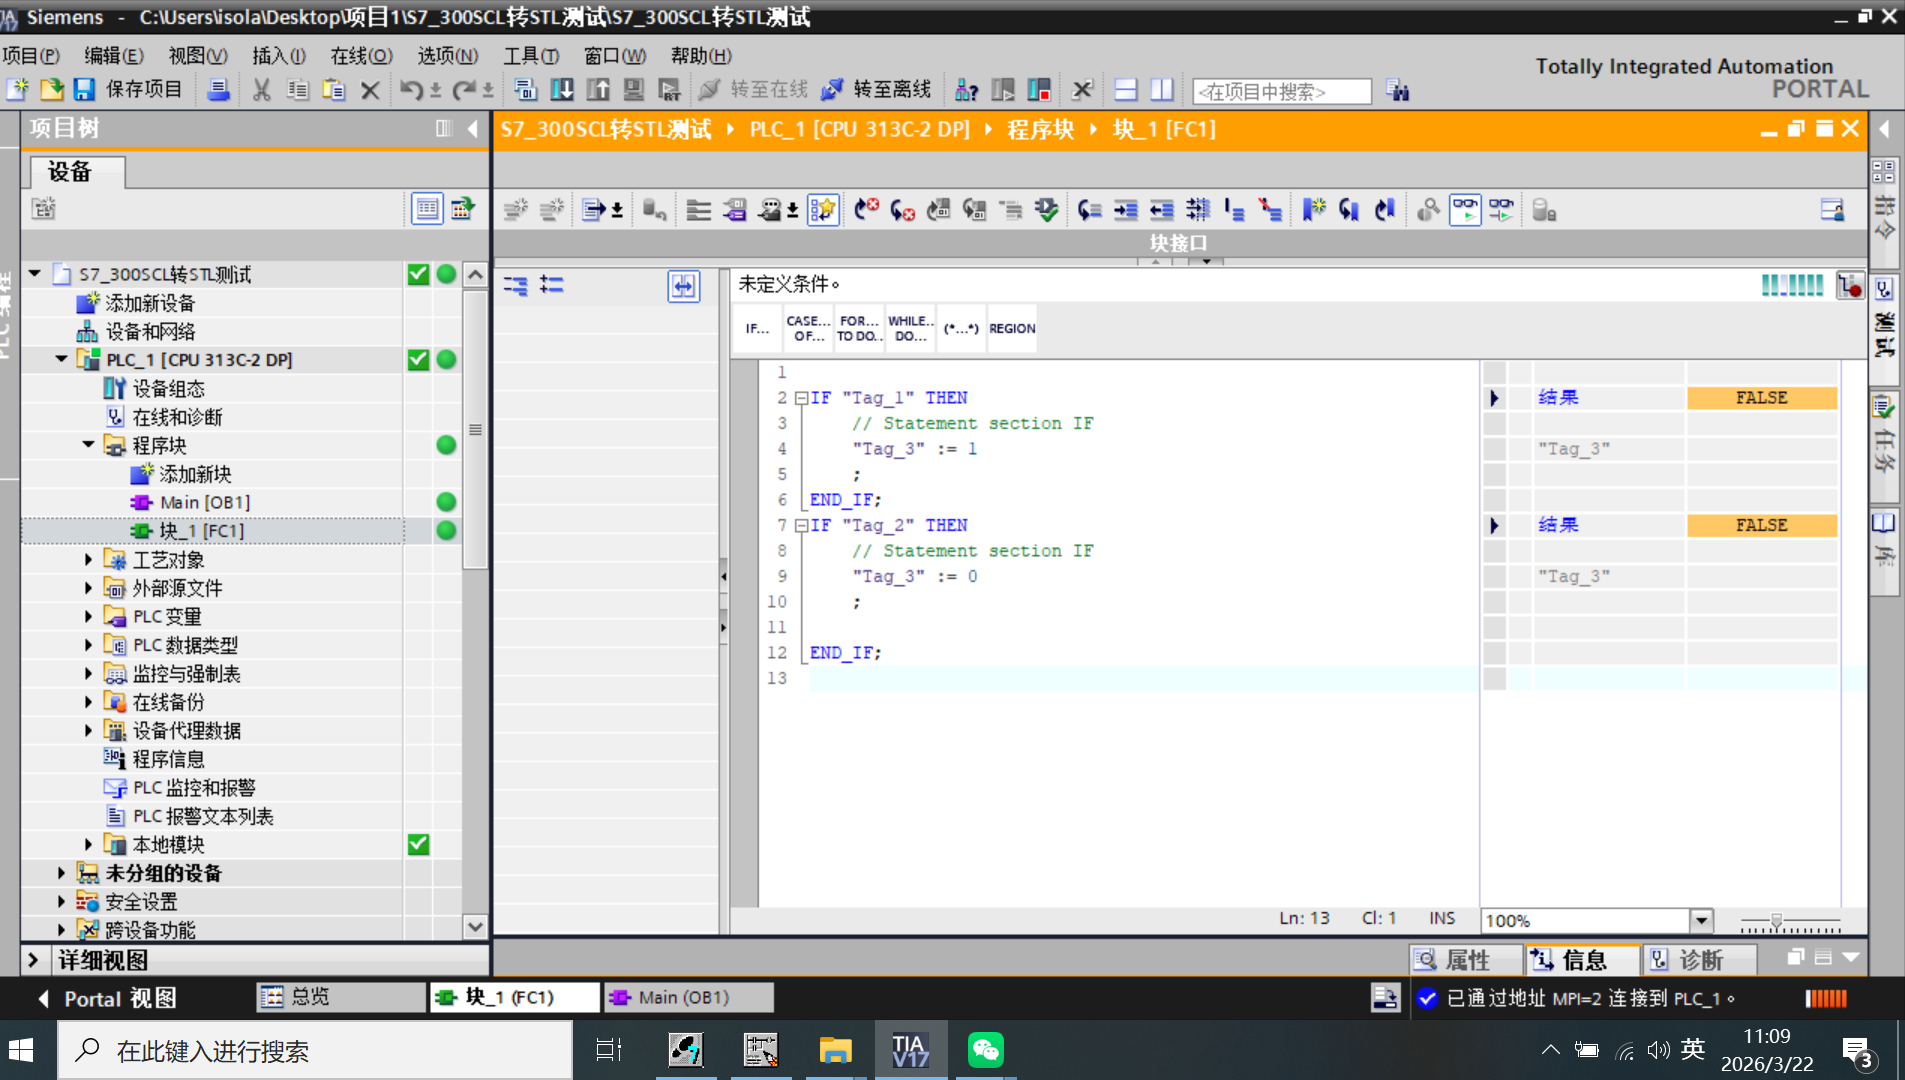Screen dimensions: 1905x1080
Task: Expand the PLC 变量 tree folder
Action: 89,617
